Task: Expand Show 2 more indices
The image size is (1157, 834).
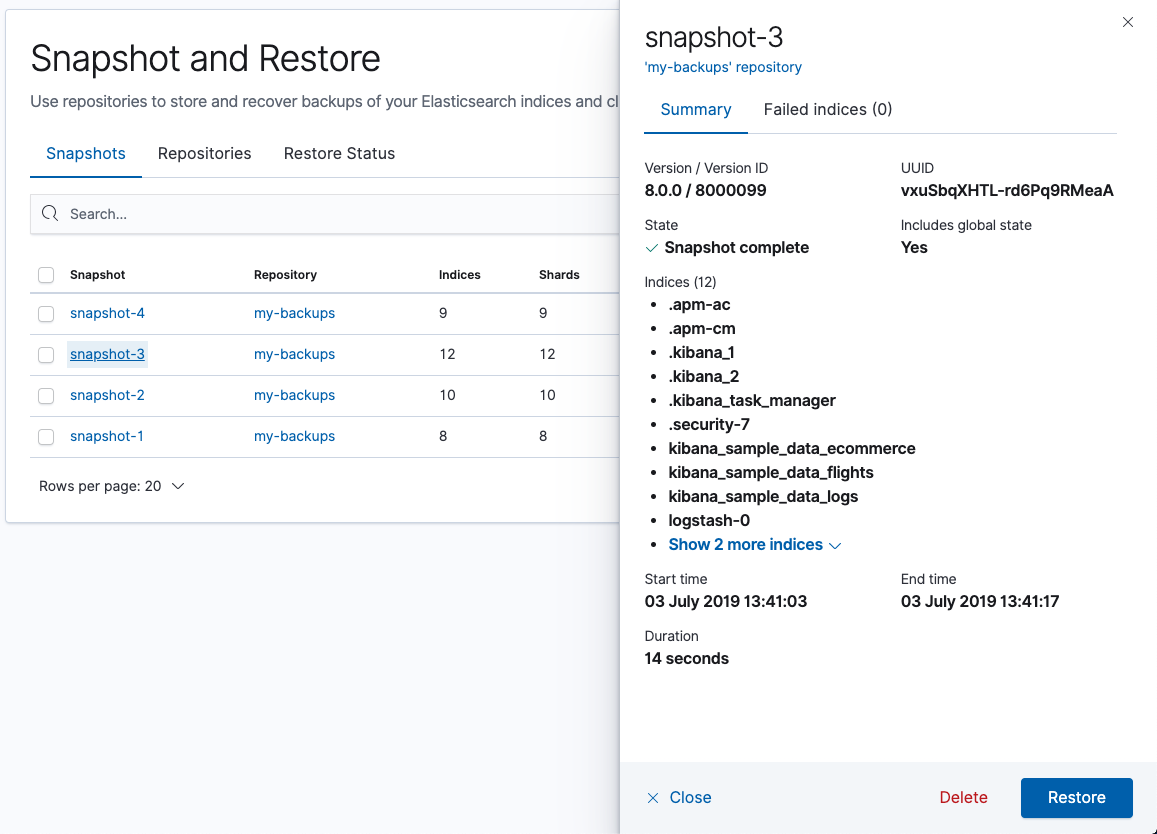Action: point(746,543)
